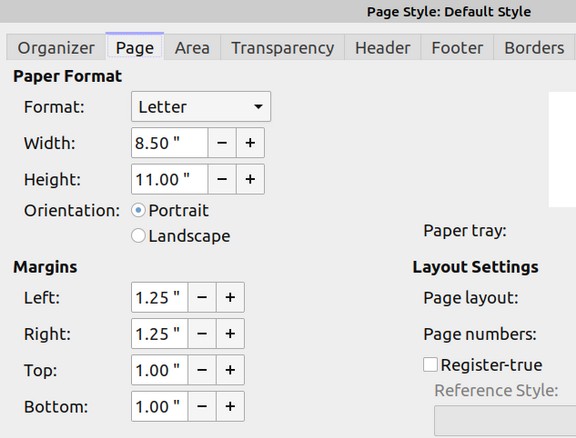Increase Left margin with plus button

[x=230, y=297]
